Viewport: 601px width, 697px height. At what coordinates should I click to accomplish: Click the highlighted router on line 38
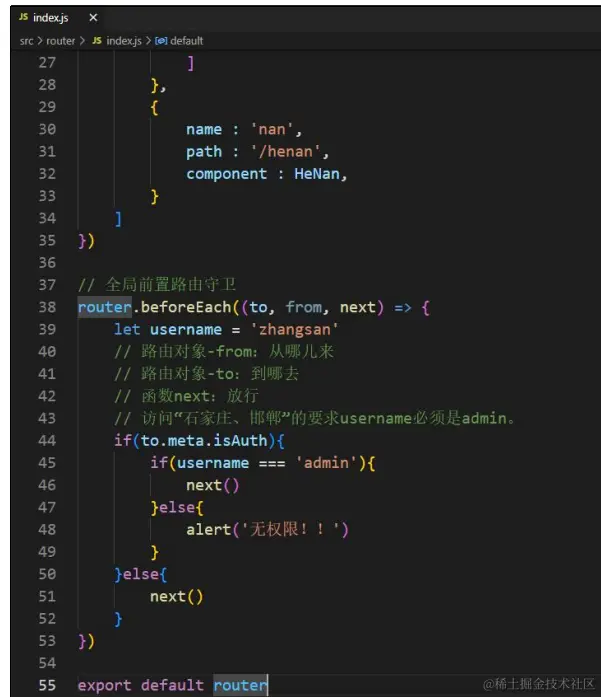104,307
